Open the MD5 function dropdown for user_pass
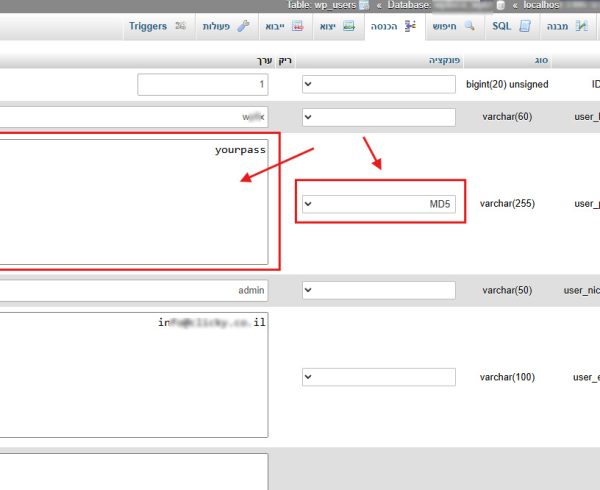The width and height of the screenshot is (600, 490). coord(378,204)
